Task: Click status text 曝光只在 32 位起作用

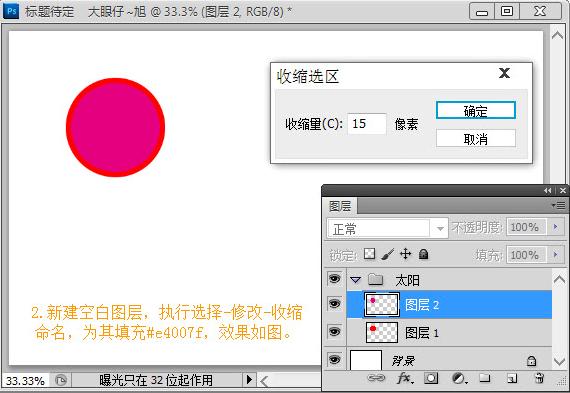Action: click(156, 380)
